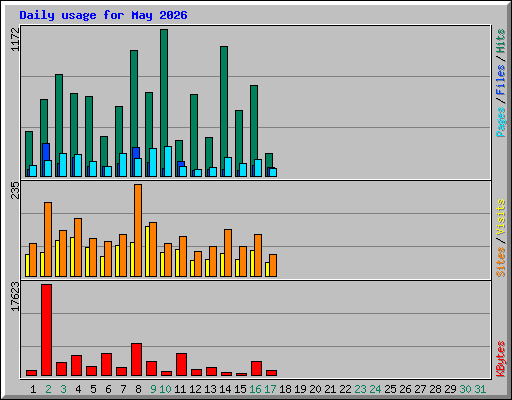This screenshot has height=400, width=512.
Task: Select day 11 on the x-axis
Action: [x=180, y=389]
